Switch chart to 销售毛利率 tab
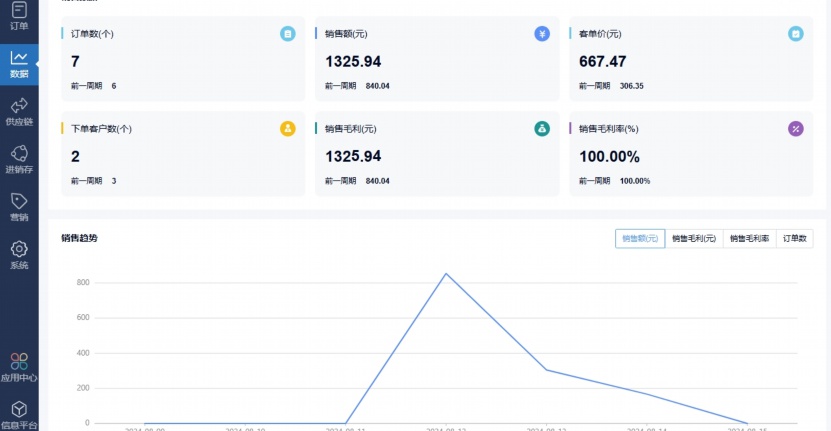 [750, 239]
